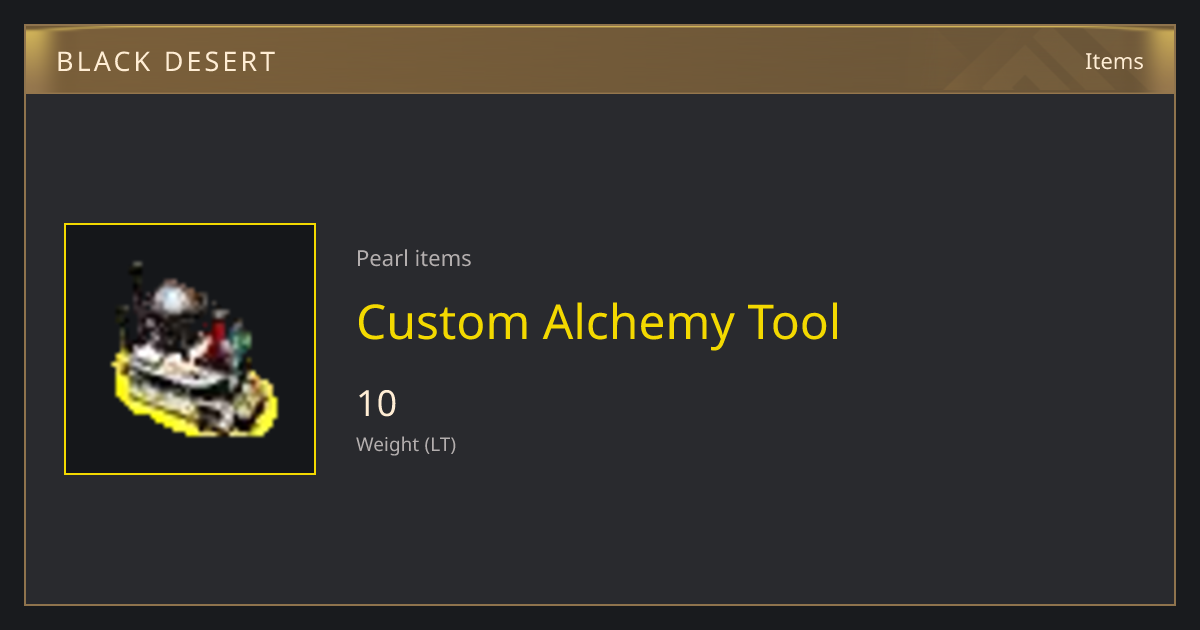This screenshot has height=630, width=1200.
Task: Click the word Alchemy in the item title
Action: pos(640,322)
